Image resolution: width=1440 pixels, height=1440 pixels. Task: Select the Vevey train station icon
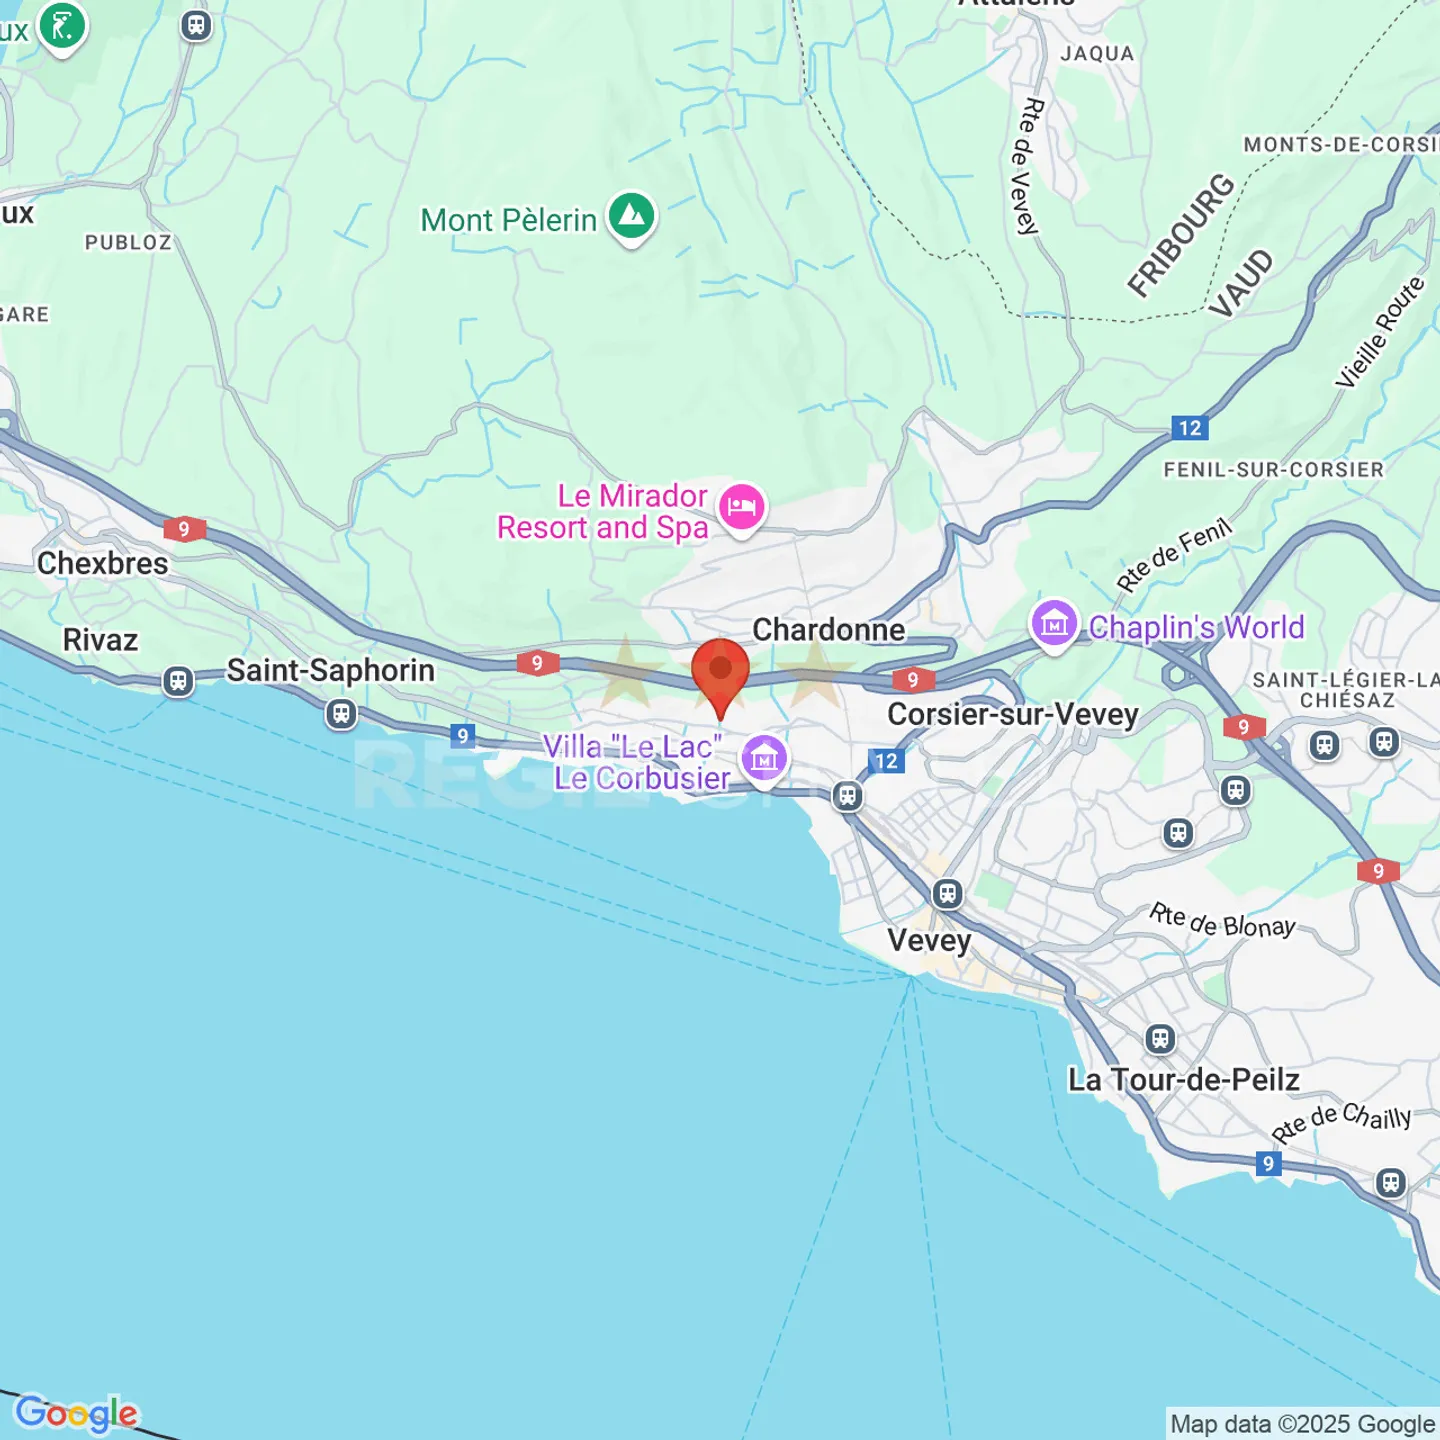tap(948, 893)
